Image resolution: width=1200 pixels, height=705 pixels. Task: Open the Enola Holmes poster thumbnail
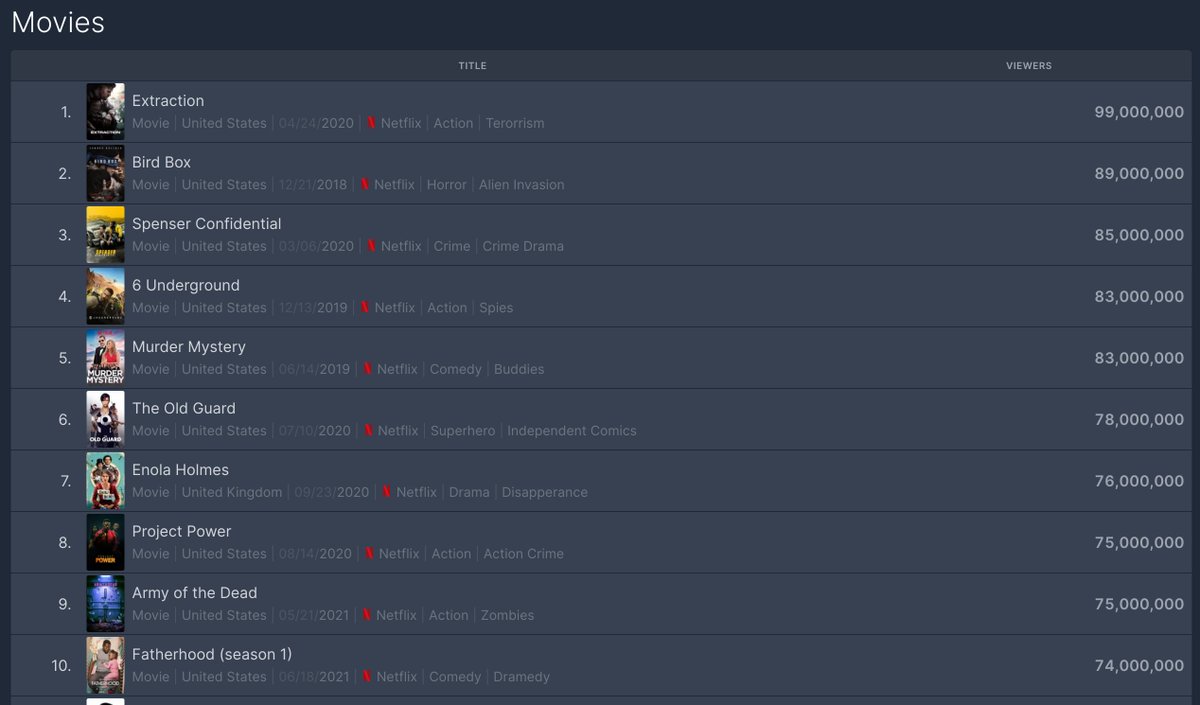click(106, 480)
